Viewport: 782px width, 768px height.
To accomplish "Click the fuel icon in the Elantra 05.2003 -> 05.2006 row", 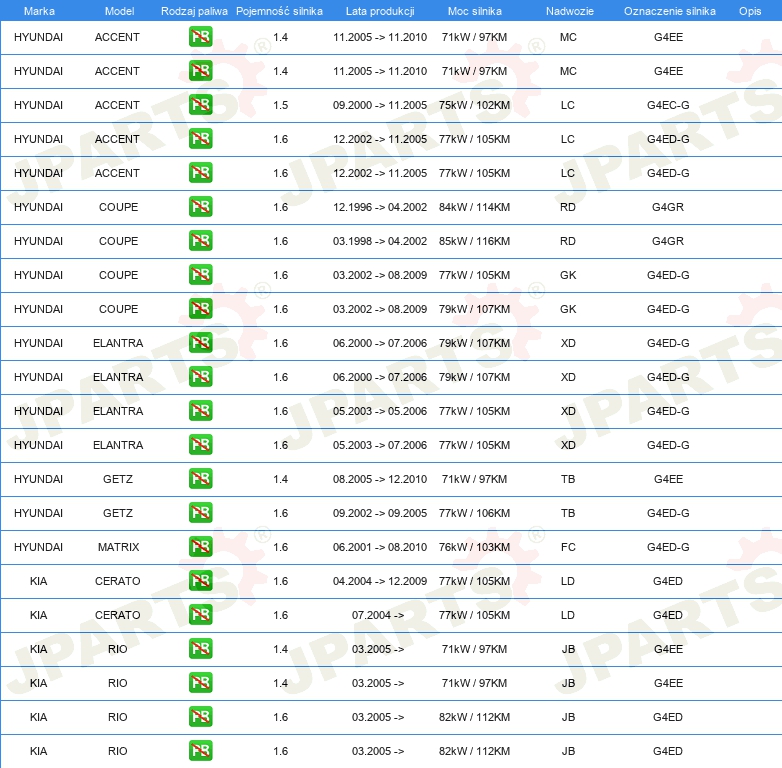I will point(200,410).
